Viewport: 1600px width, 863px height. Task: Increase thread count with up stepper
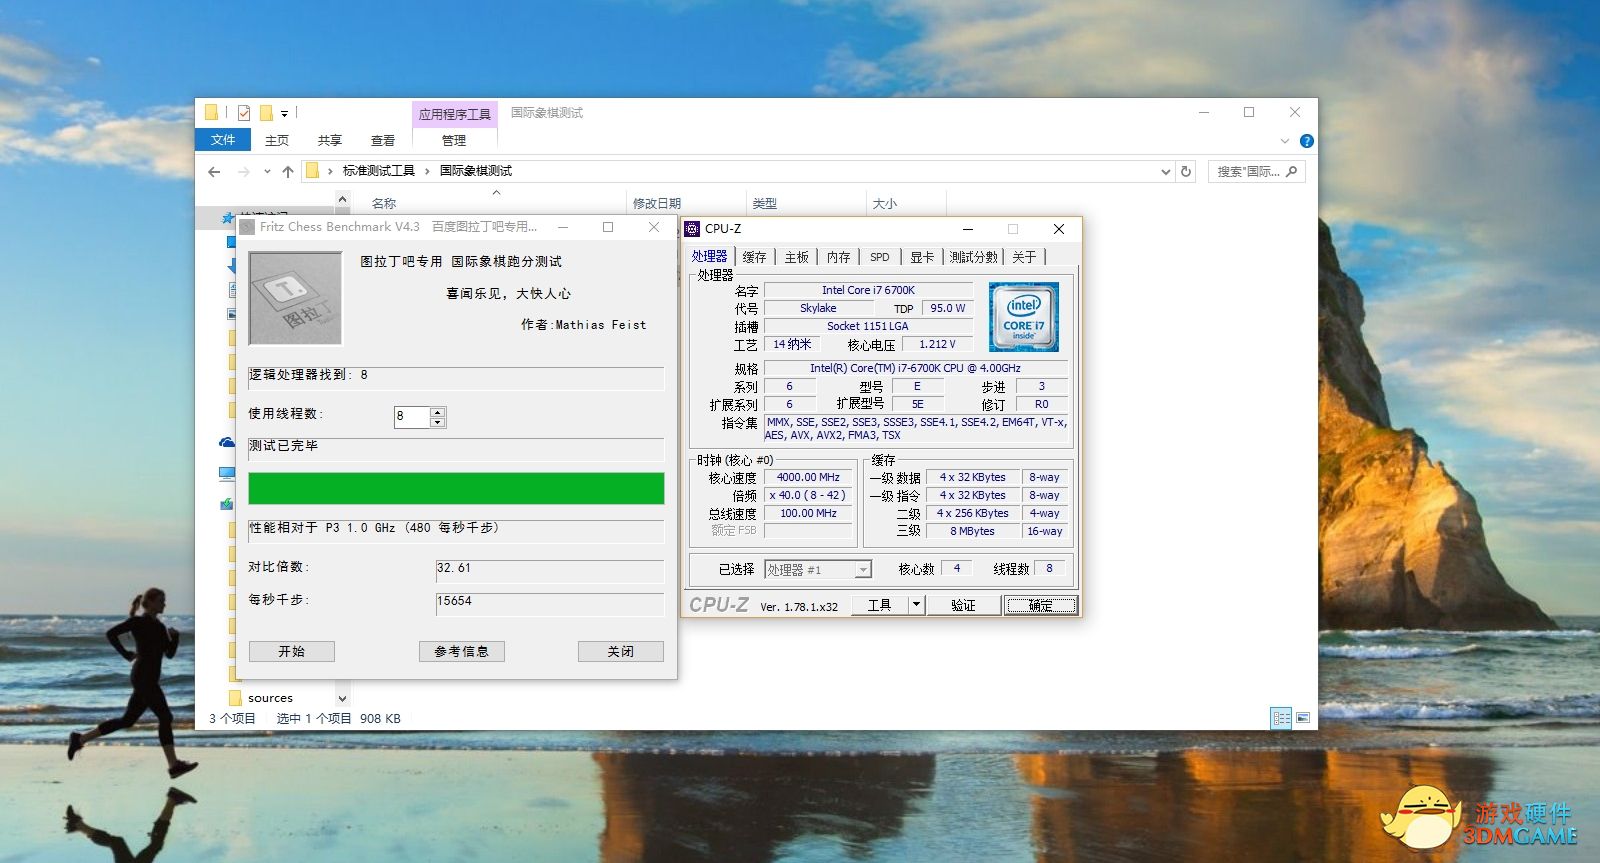437,411
